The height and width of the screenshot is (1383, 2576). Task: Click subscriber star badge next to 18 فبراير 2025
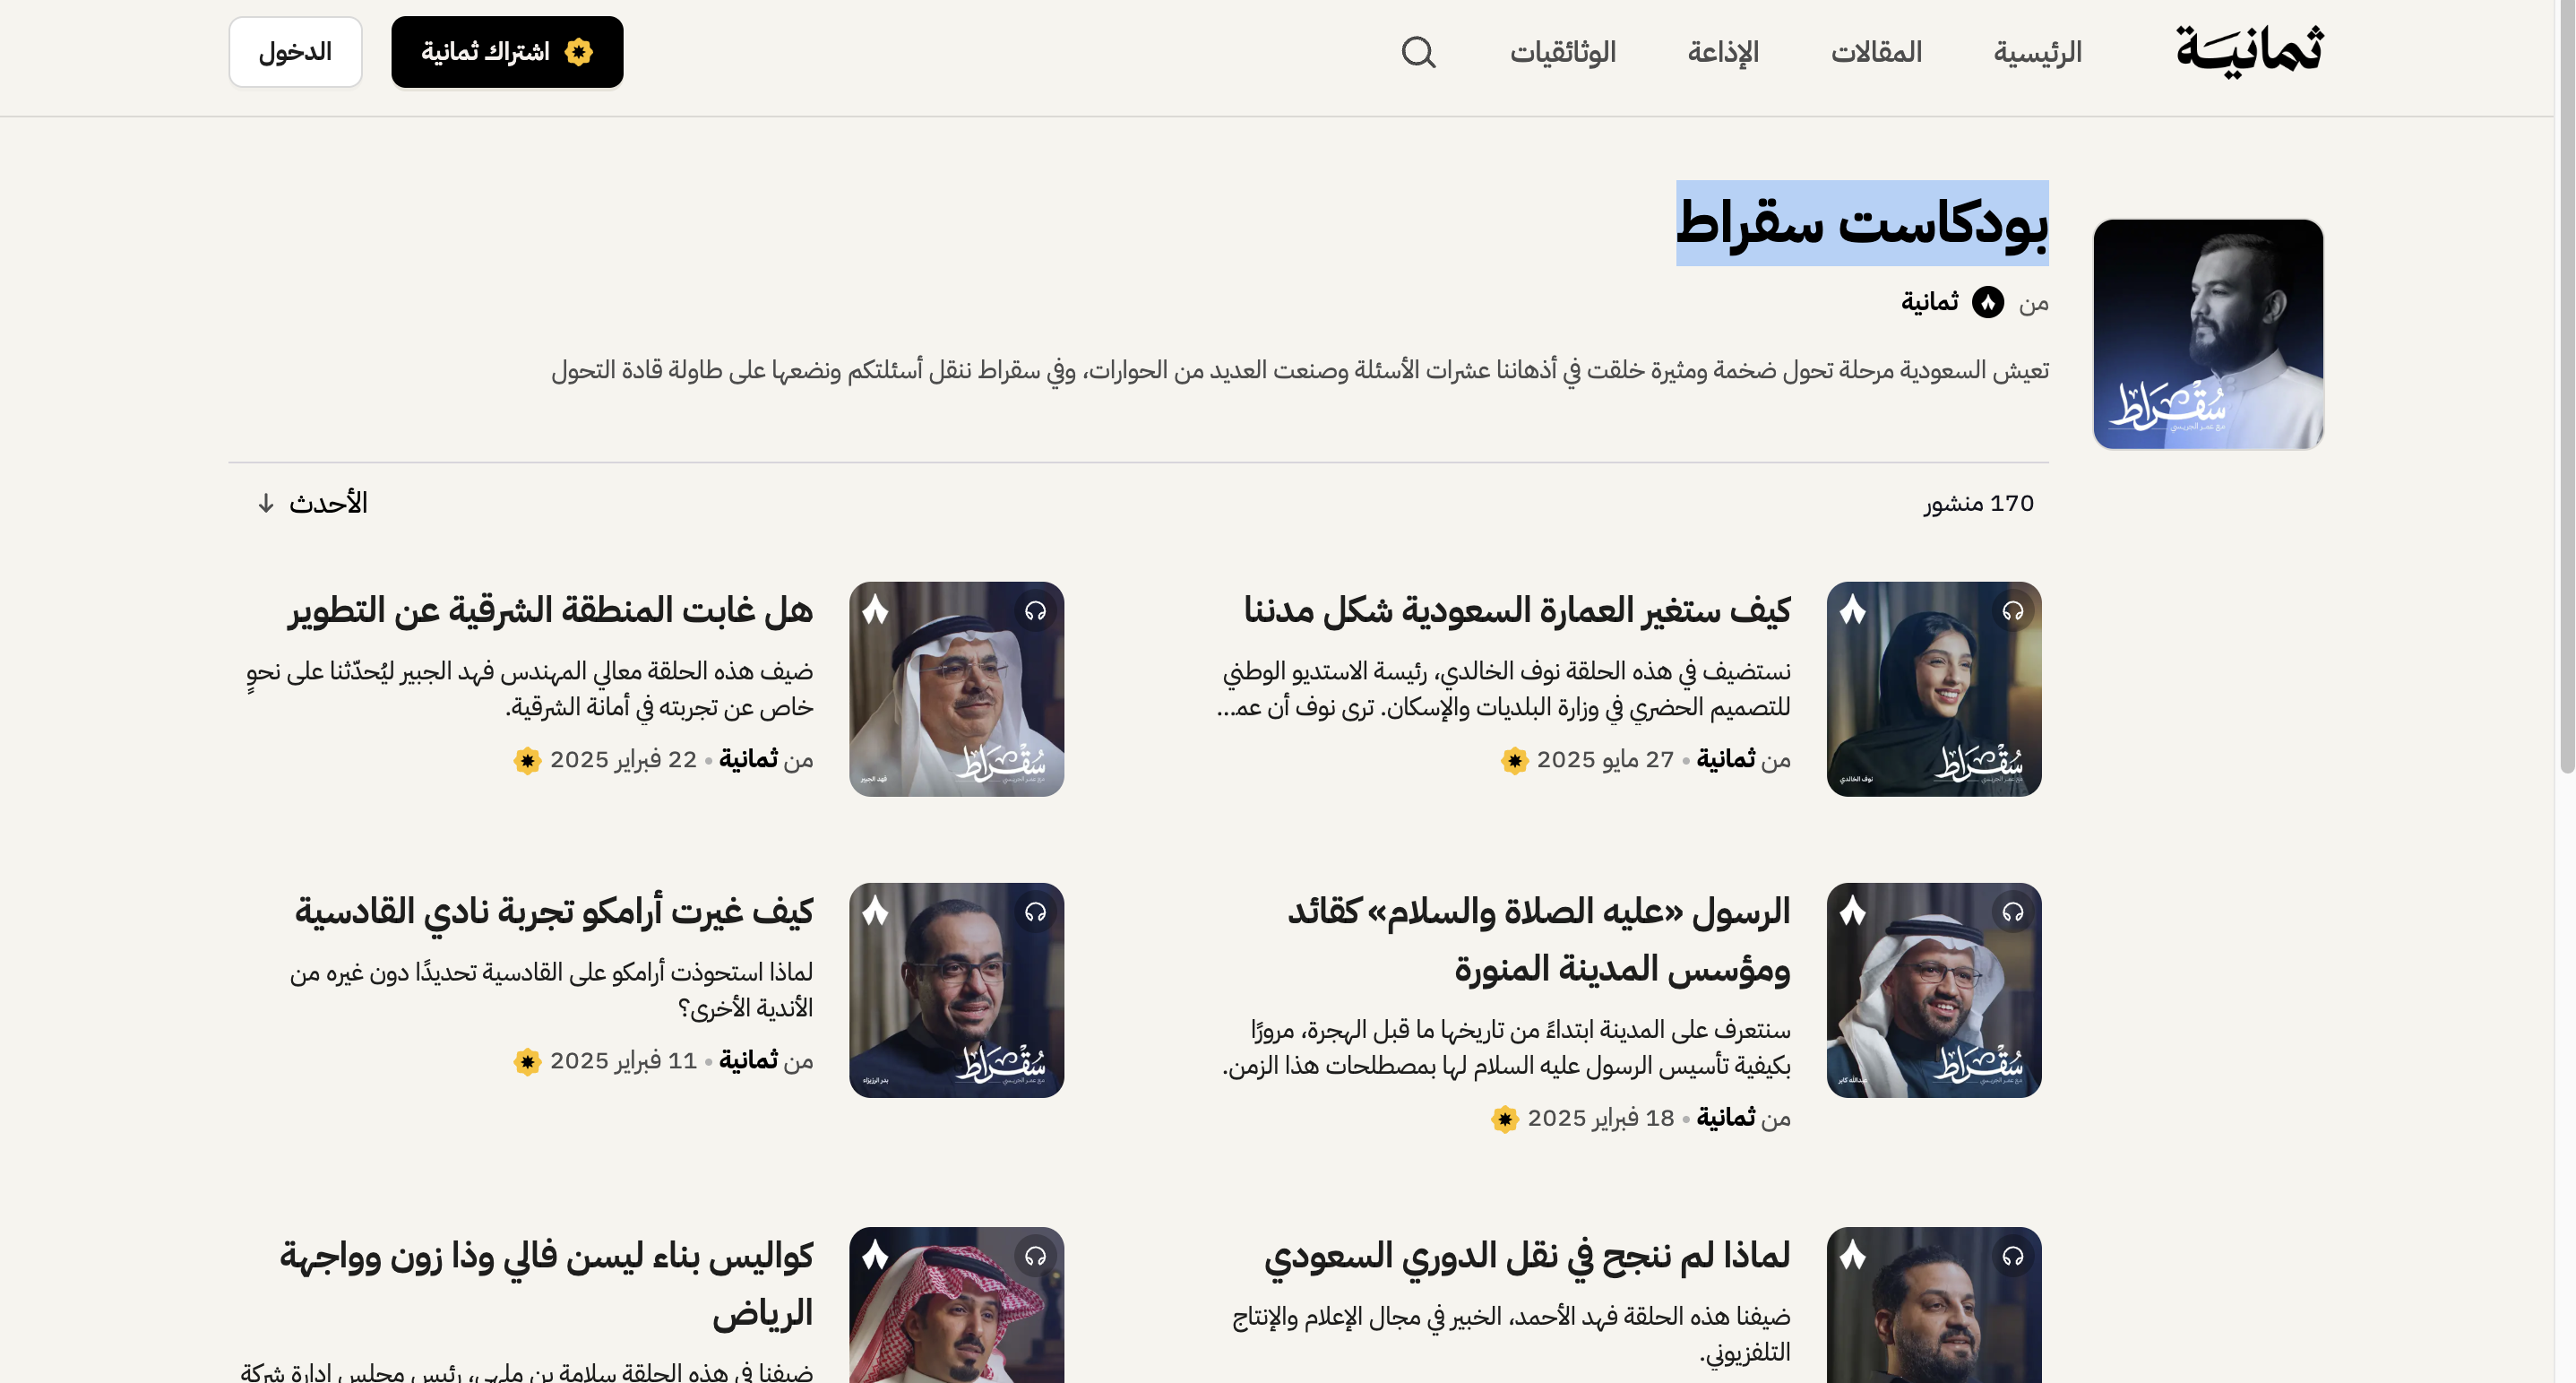(x=1504, y=1119)
